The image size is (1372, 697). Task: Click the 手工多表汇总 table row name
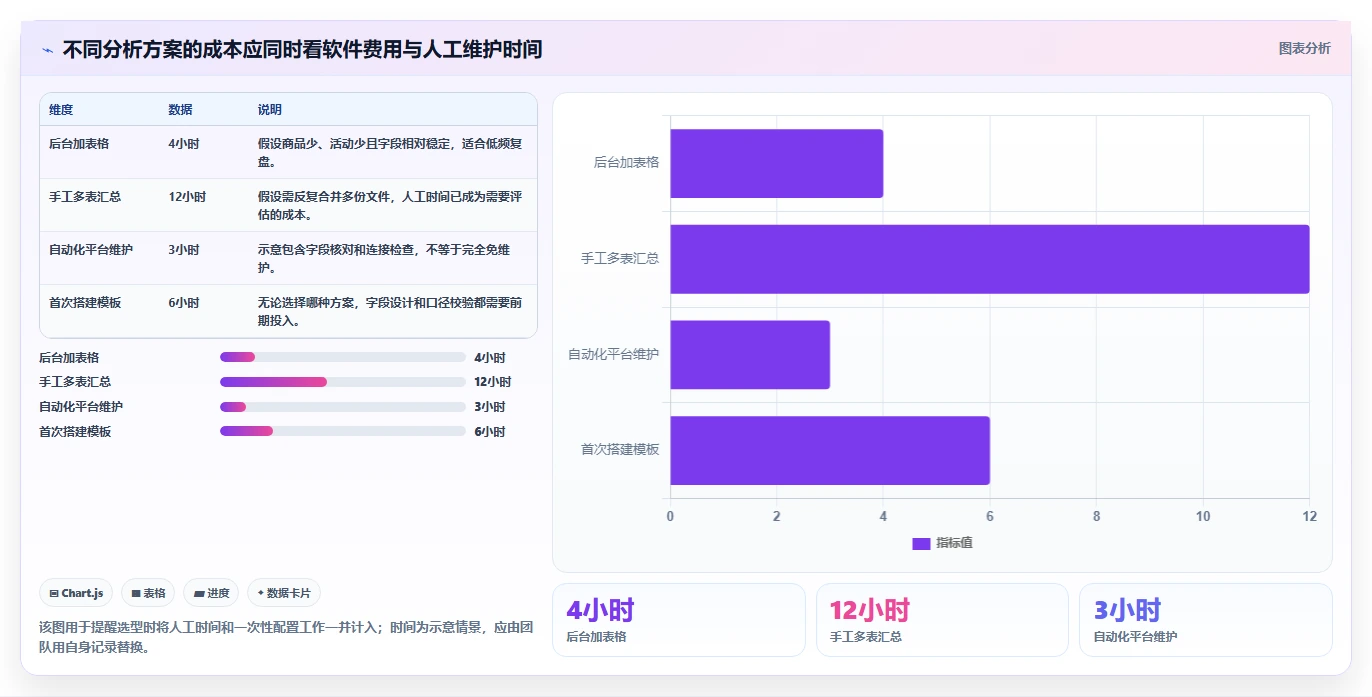pos(85,197)
